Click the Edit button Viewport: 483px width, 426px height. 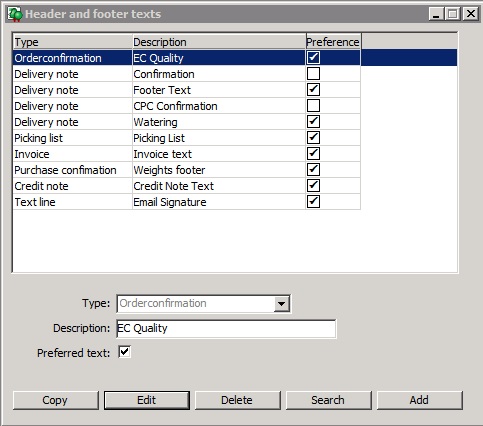(x=147, y=400)
